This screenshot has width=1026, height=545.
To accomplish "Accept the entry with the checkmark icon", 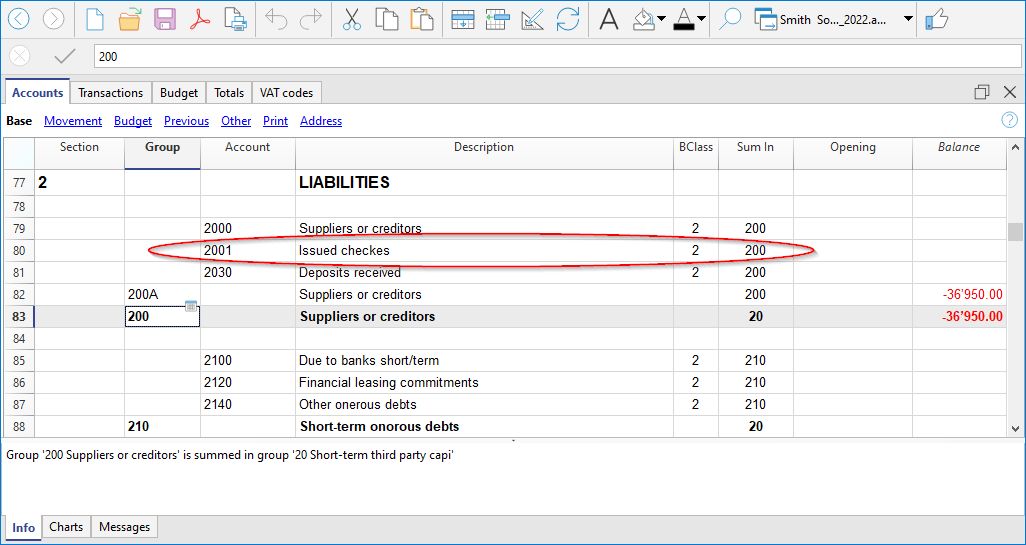I will pyautogui.click(x=65, y=57).
